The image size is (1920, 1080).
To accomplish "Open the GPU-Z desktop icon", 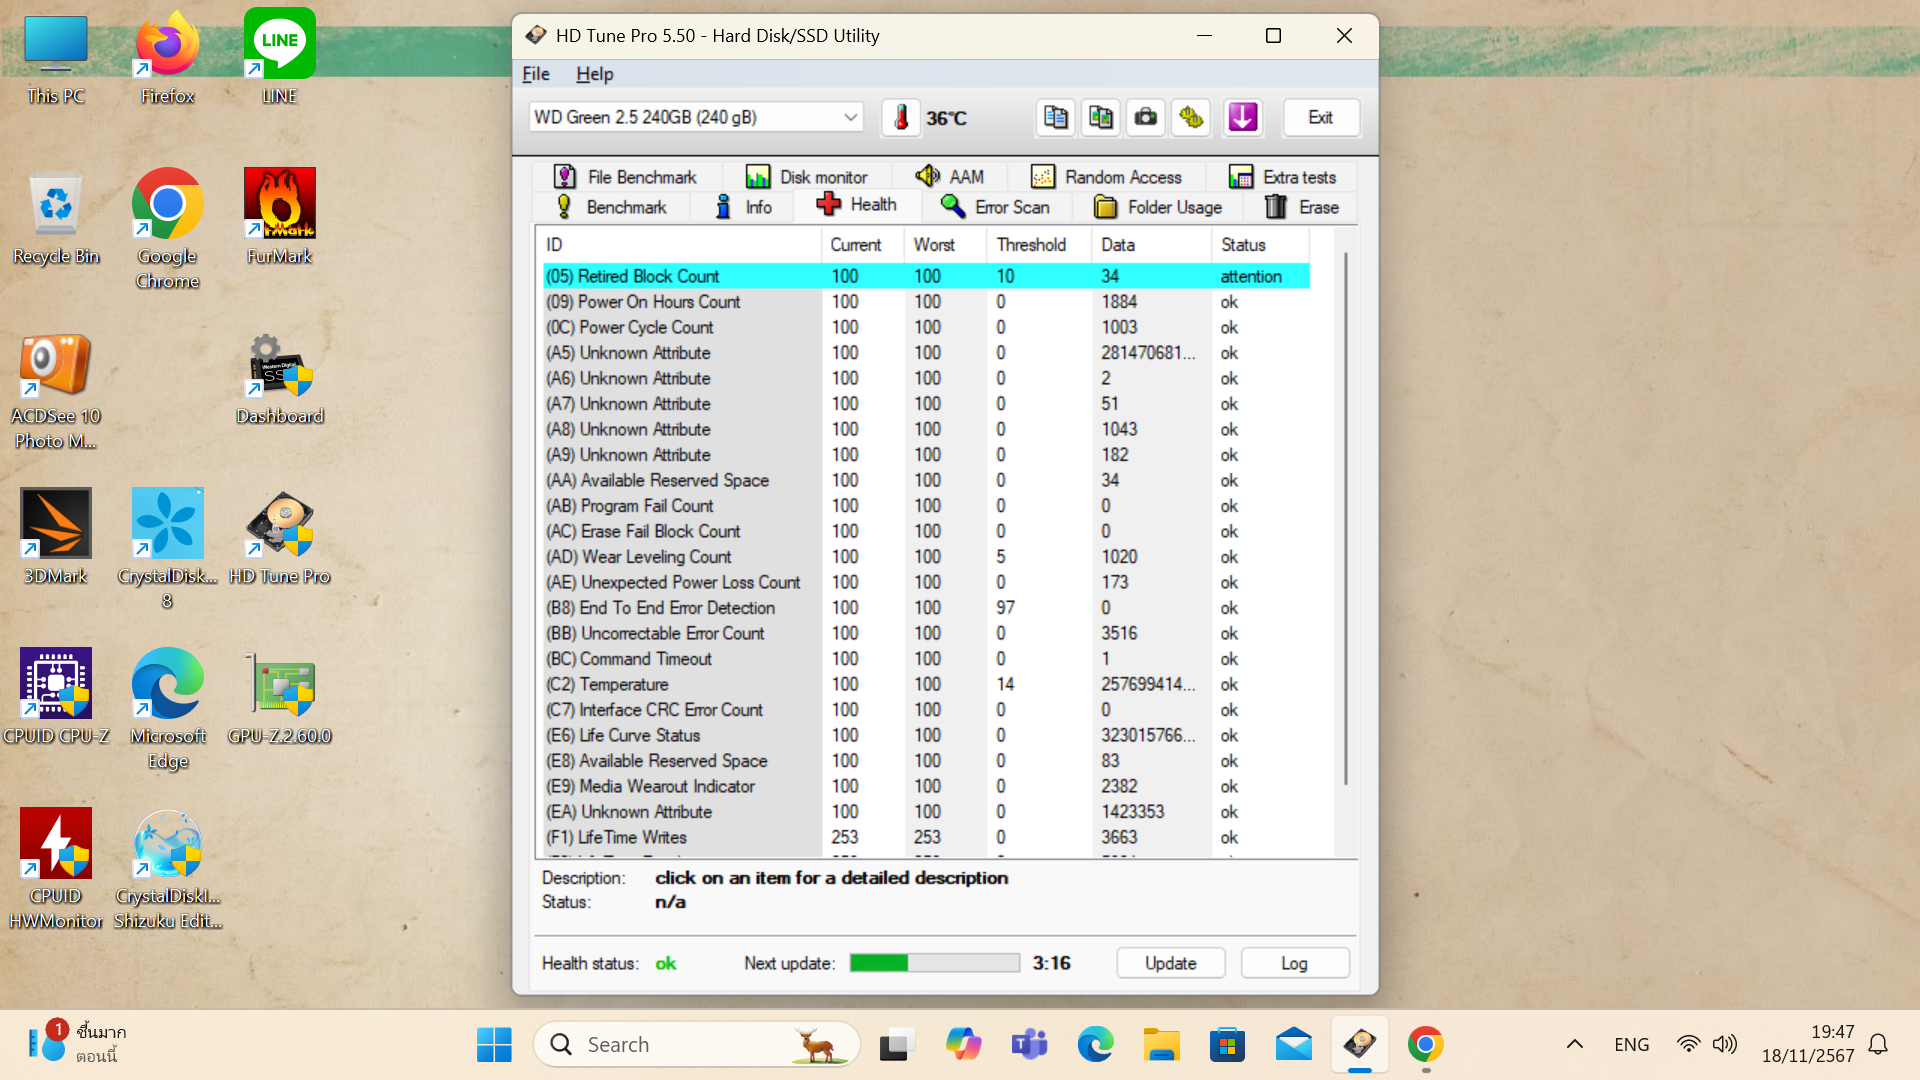I will pos(280,697).
